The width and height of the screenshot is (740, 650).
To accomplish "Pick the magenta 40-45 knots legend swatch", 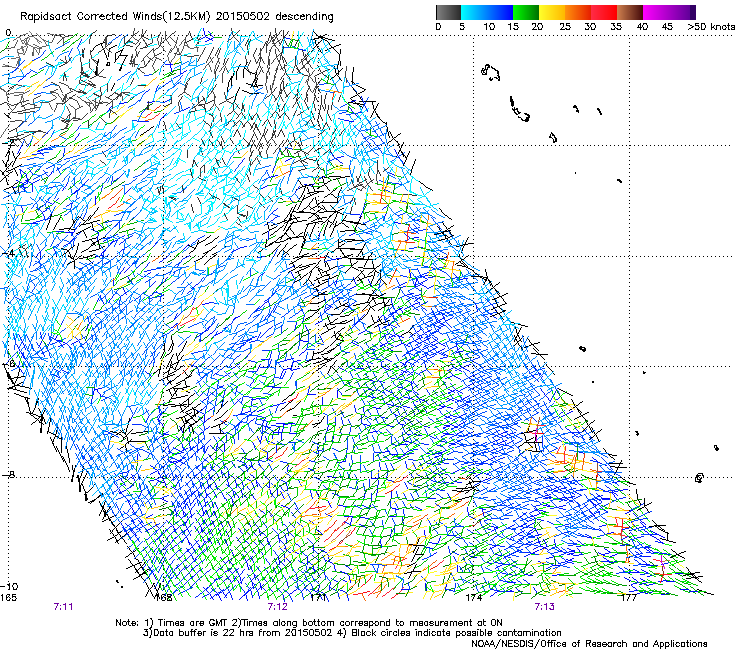I will pyautogui.click(x=656, y=12).
